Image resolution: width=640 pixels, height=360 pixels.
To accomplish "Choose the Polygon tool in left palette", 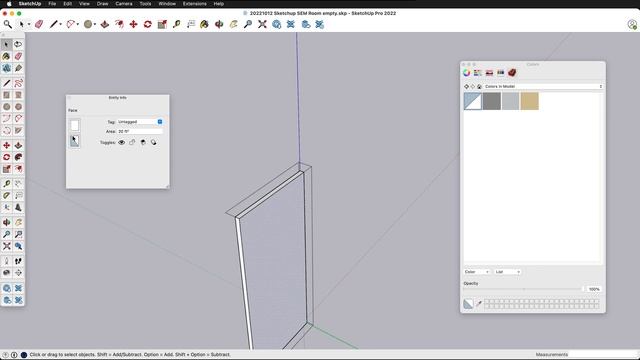I will pos(18,107).
